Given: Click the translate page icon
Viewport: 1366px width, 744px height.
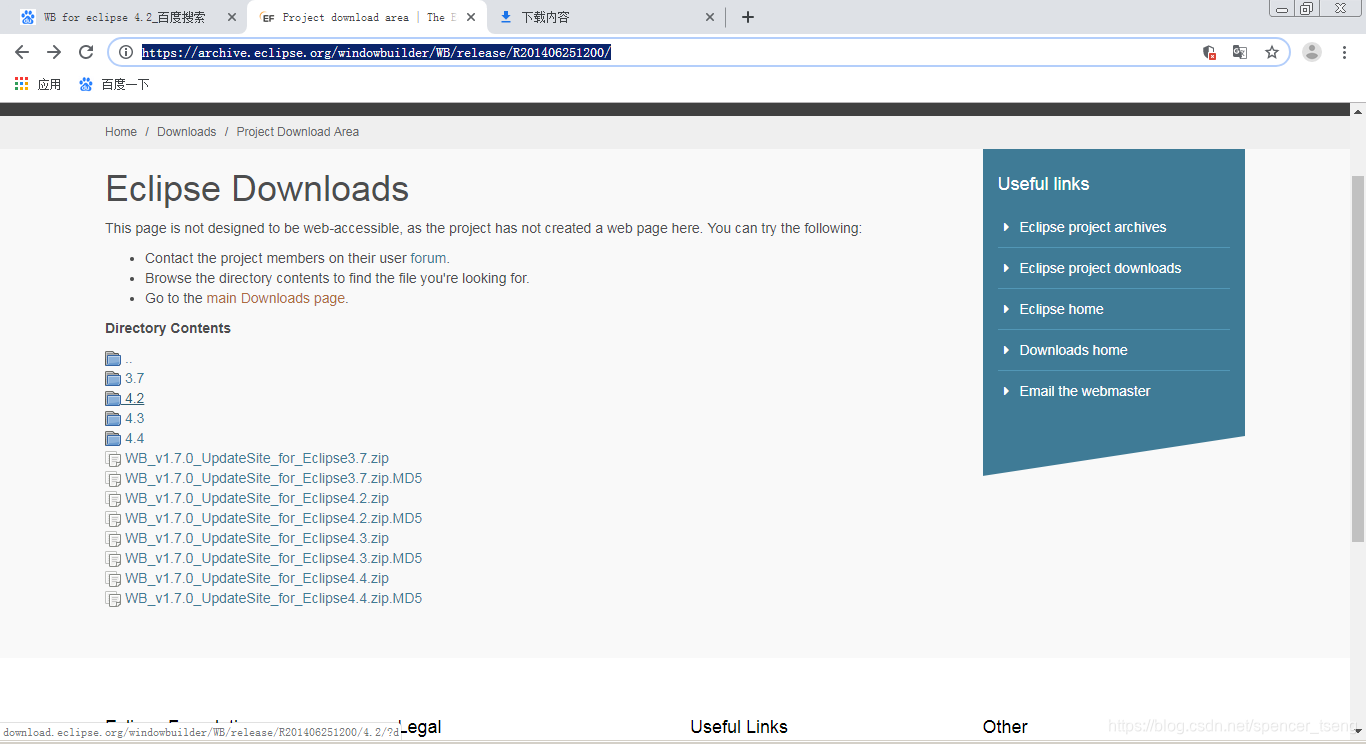Looking at the screenshot, I should click(x=1240, y=52).
